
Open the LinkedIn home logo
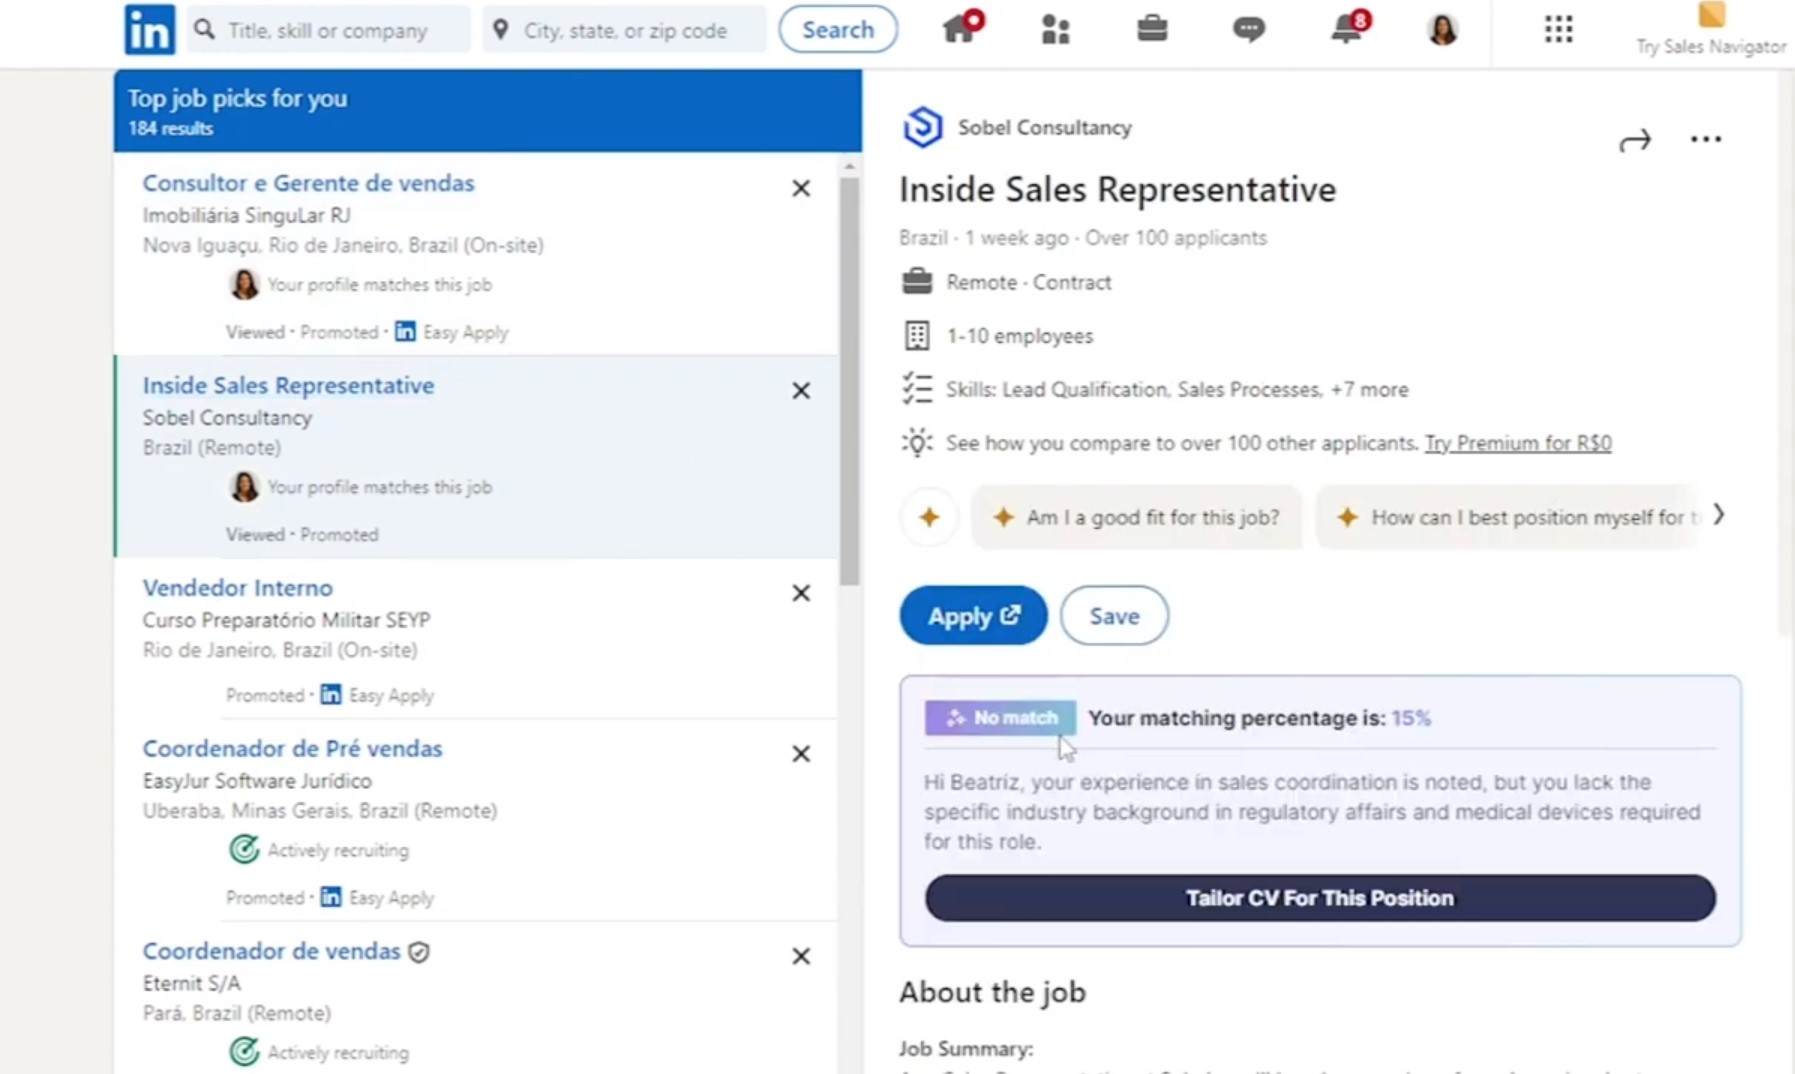[149, 30]
